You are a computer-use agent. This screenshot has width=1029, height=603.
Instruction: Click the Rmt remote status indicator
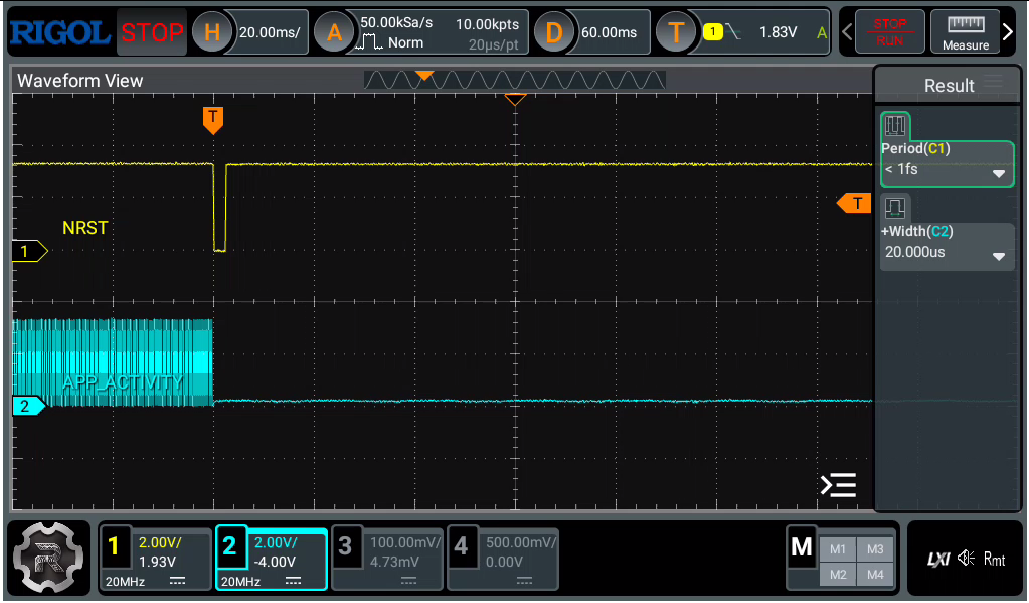pyautogui.click(x=994, y=559)
